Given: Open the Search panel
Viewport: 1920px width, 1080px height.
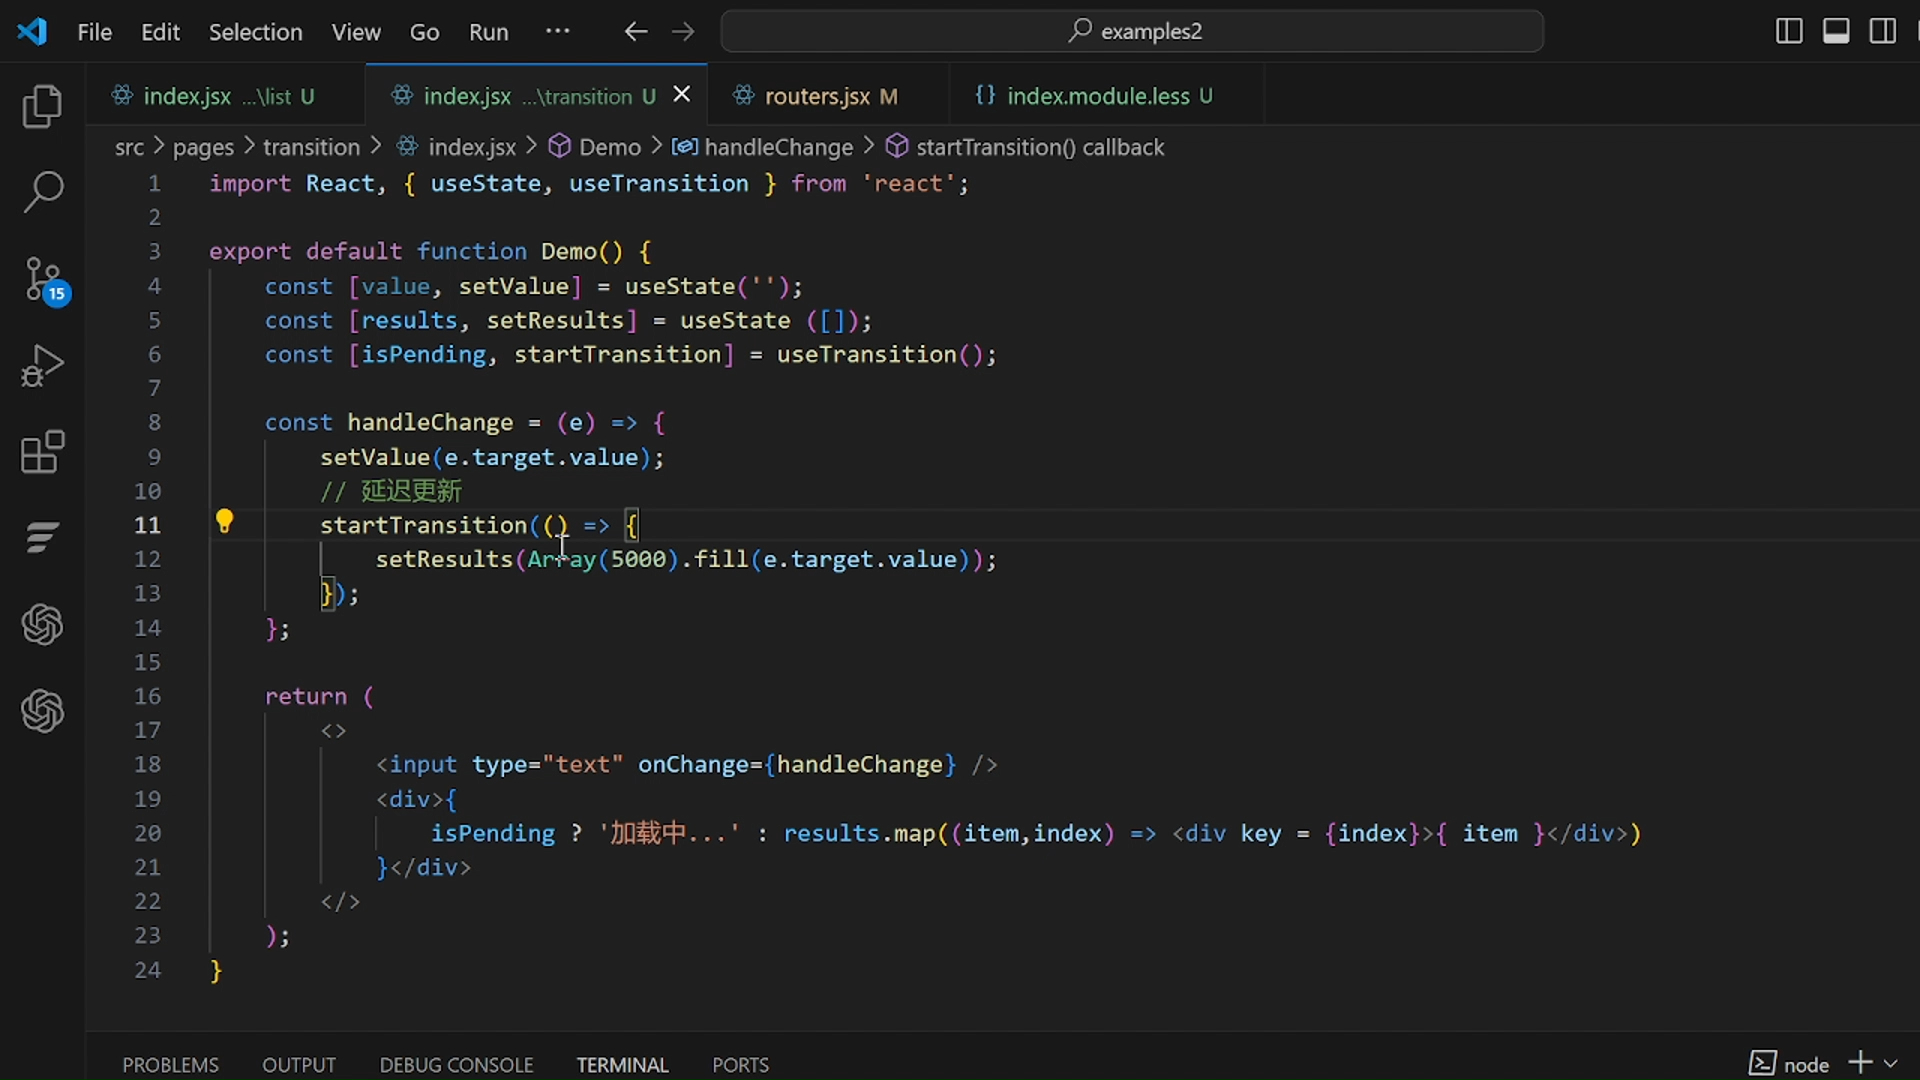Looking at the screenshot, I should 42,190.
